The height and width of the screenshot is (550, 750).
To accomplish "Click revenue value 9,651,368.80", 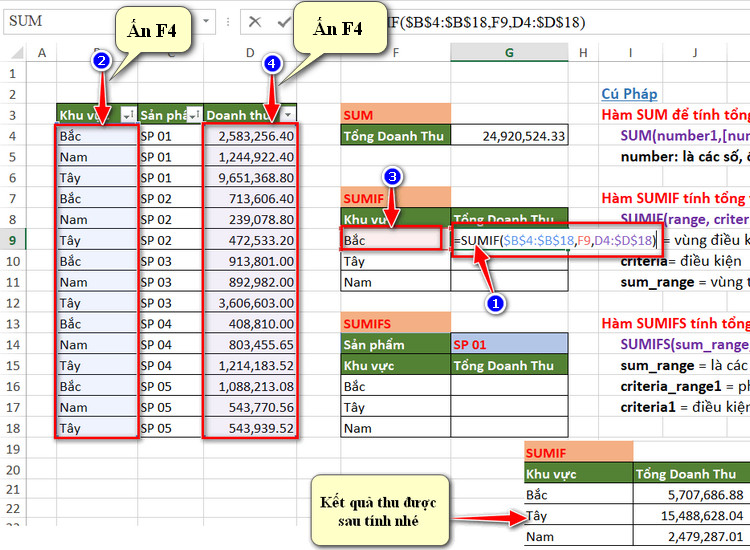I will click(x=250, y=178).
